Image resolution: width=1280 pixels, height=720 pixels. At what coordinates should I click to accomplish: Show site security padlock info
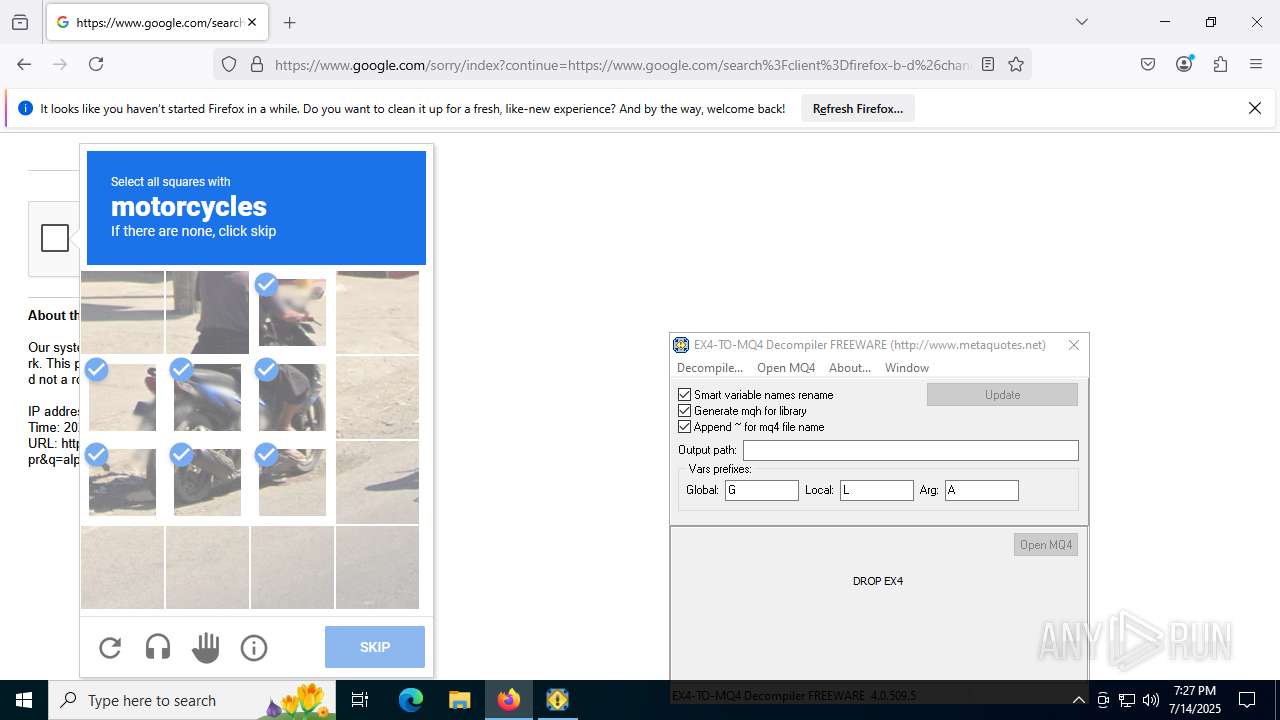pyautogui.click(x=257, y=64)
